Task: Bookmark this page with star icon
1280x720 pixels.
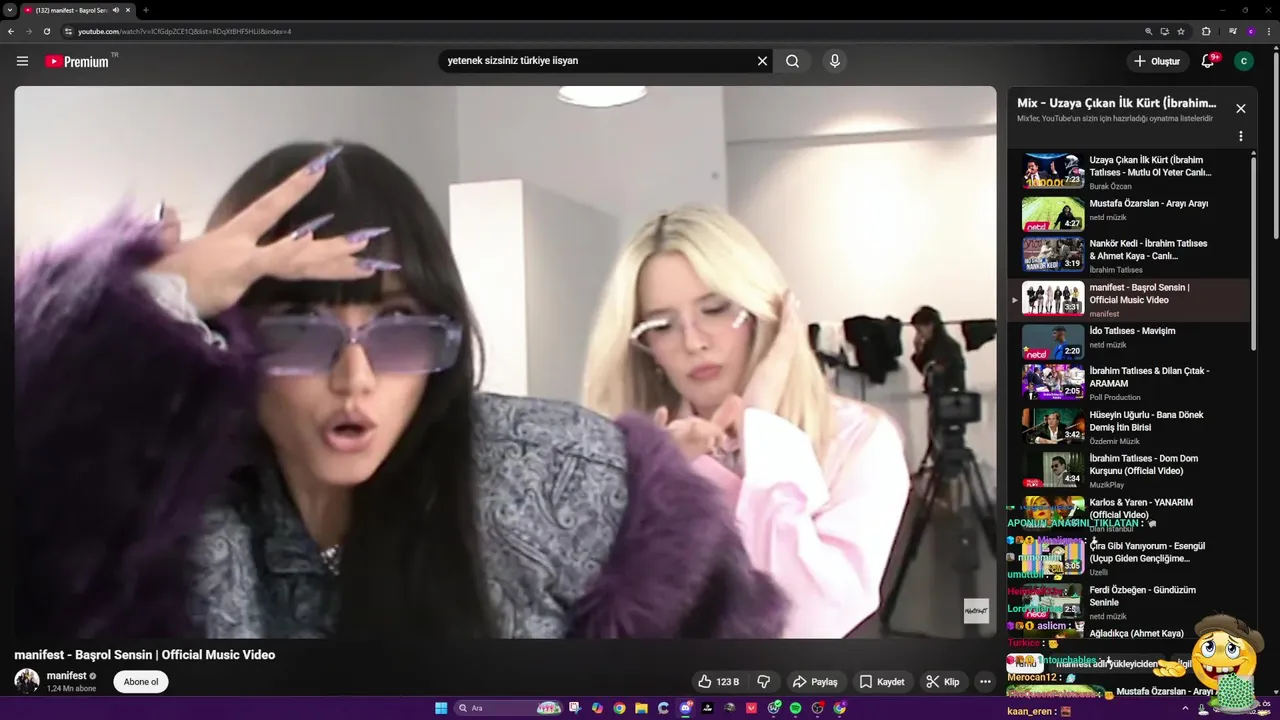Action: click(x=1181, y=31)
